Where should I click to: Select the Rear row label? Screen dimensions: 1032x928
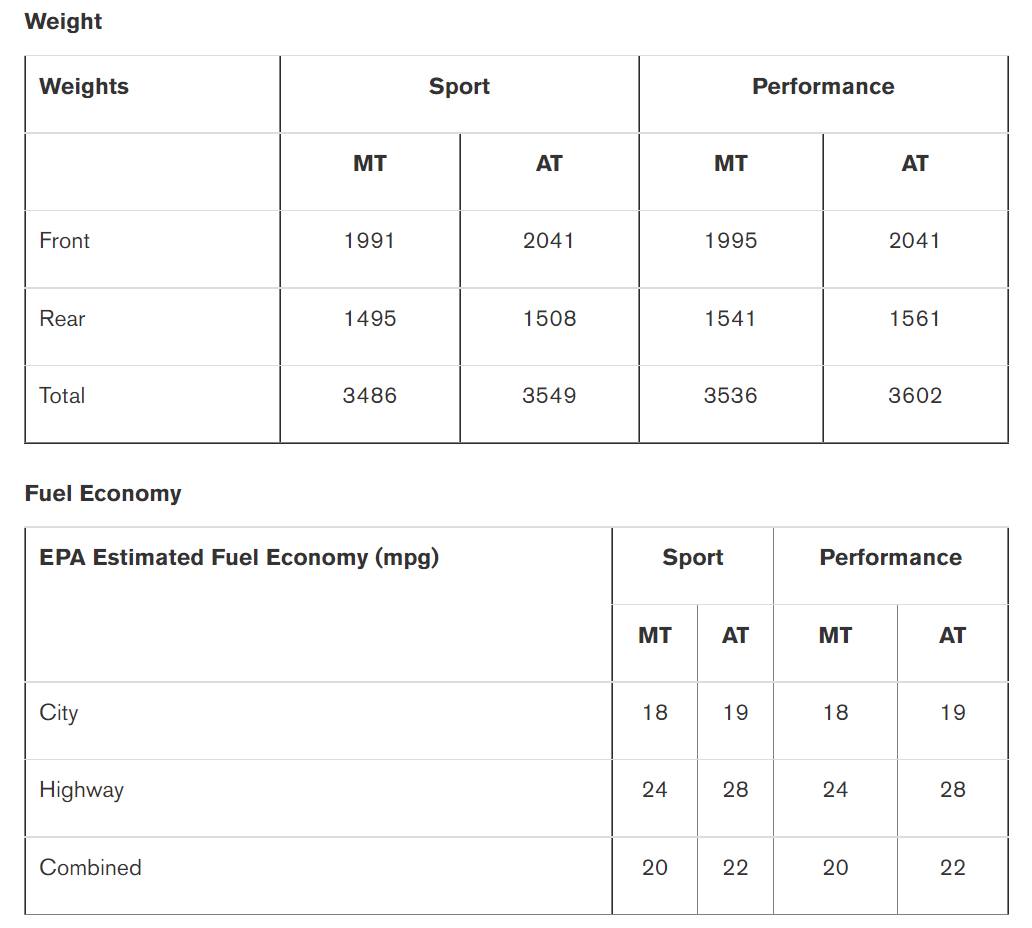coord(62,318)
